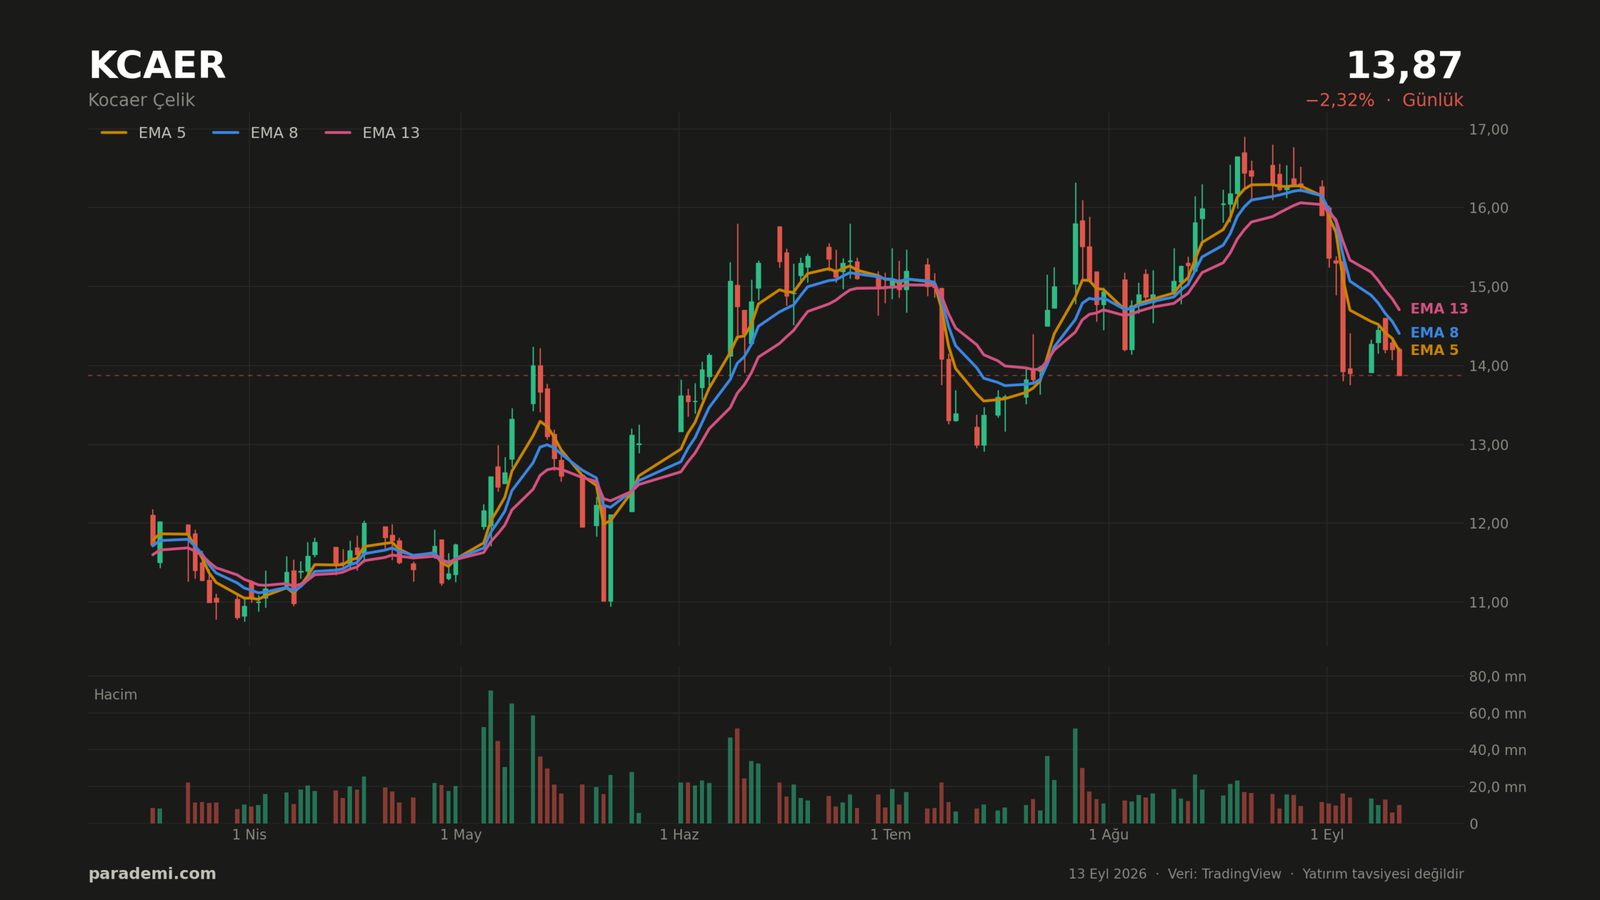
Task: Click the −2,32% daily change text
Action: [x=1339, y=101]
